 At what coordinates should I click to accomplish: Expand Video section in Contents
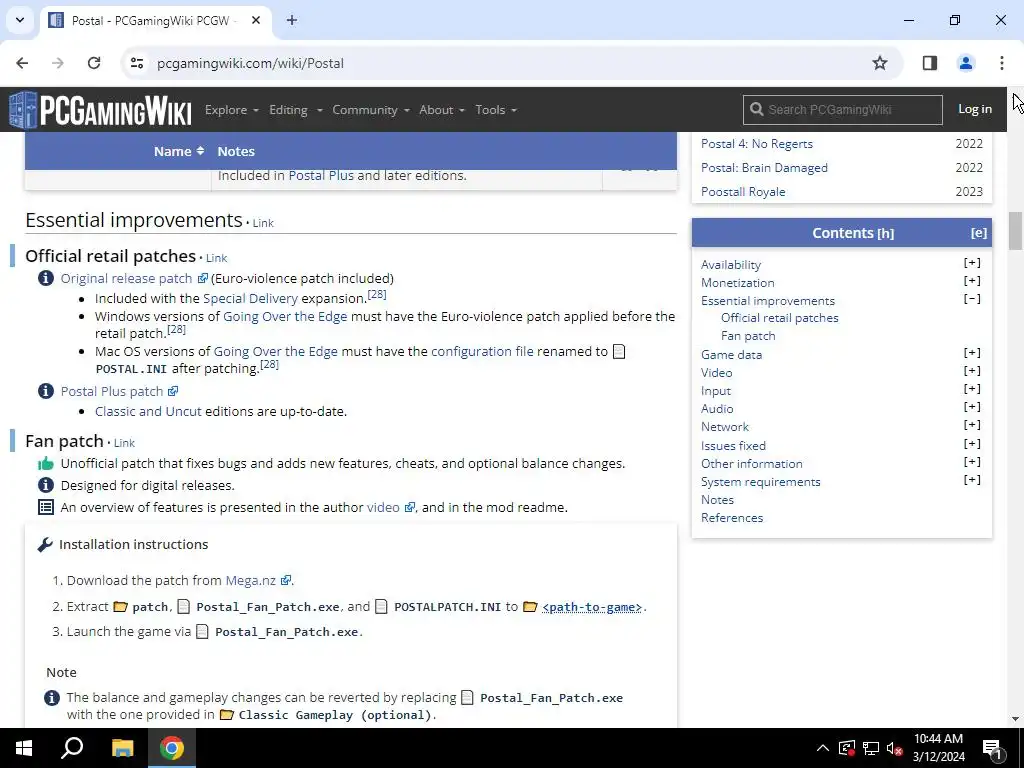pyautogui.click(x=972, y=371)
